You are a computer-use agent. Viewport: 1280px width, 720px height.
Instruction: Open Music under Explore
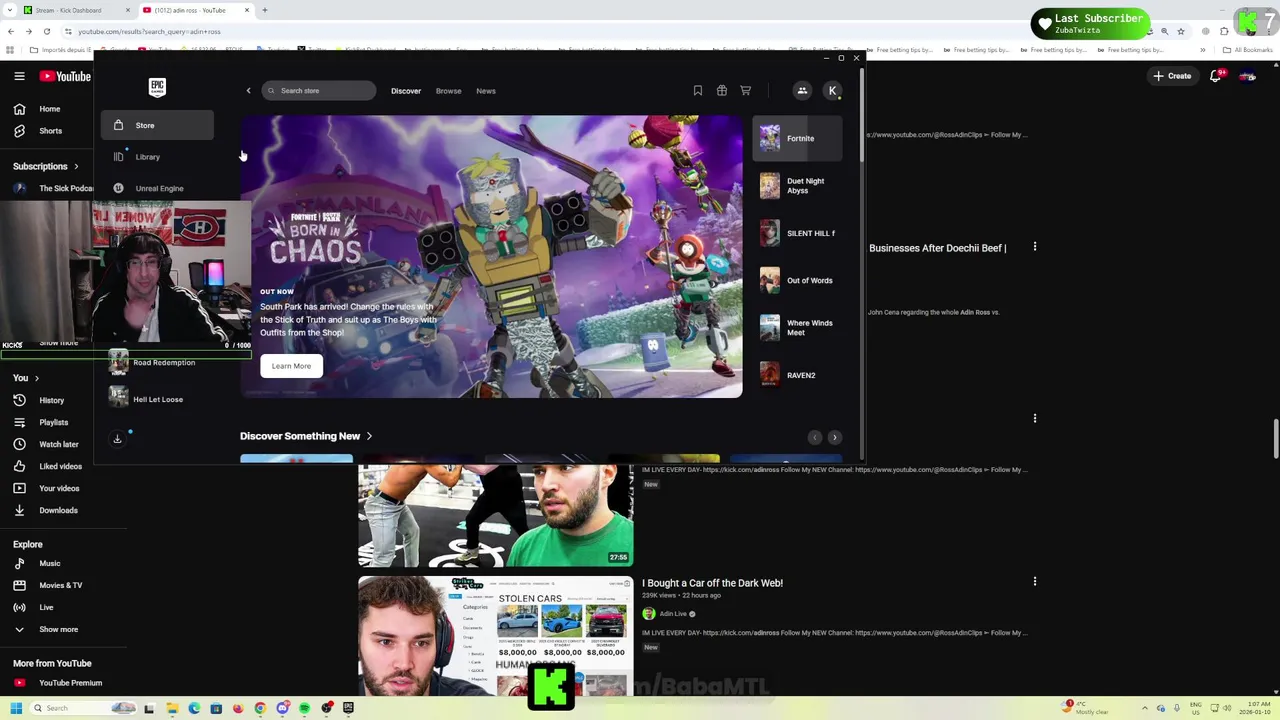click(49, 563)
